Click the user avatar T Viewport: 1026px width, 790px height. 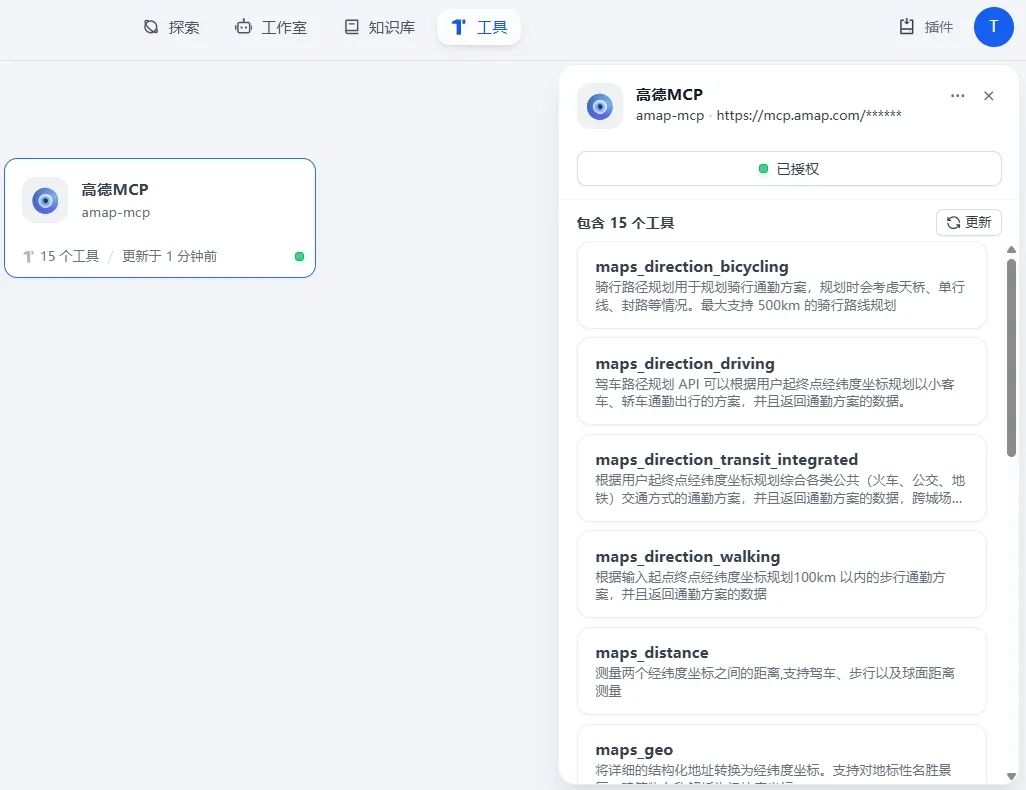993,27
